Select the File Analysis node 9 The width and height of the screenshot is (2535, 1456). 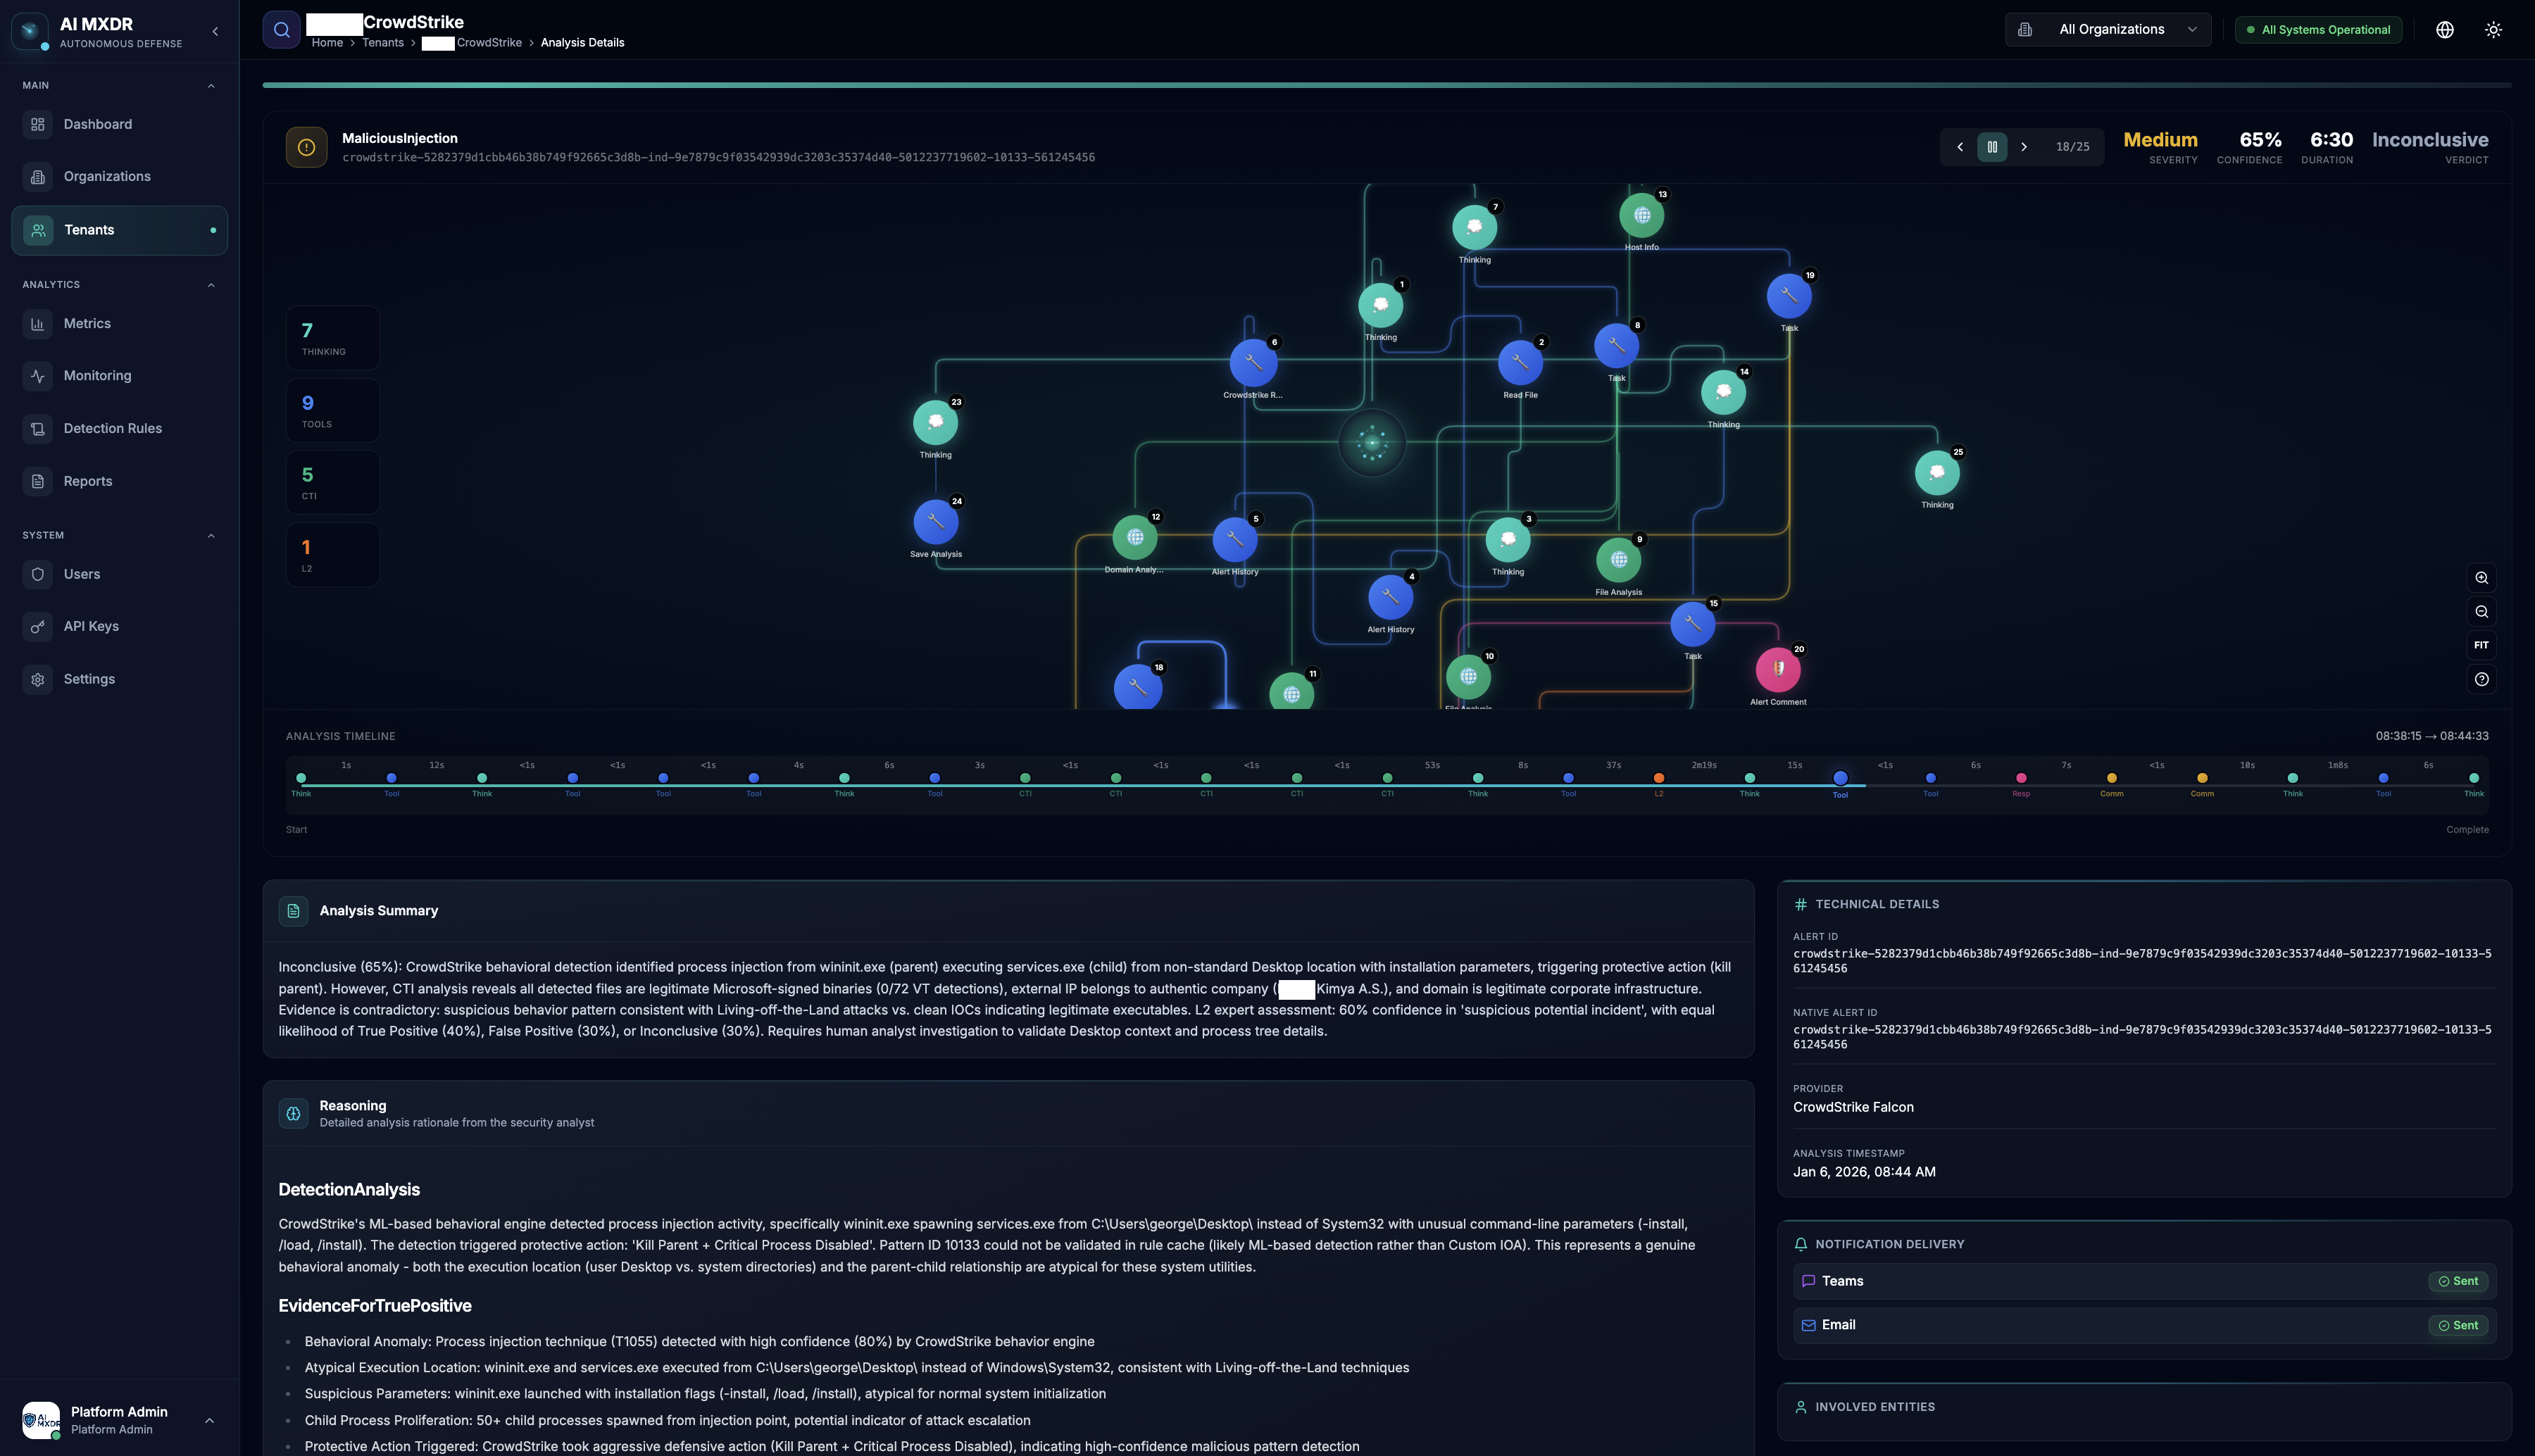(1618, 560)
